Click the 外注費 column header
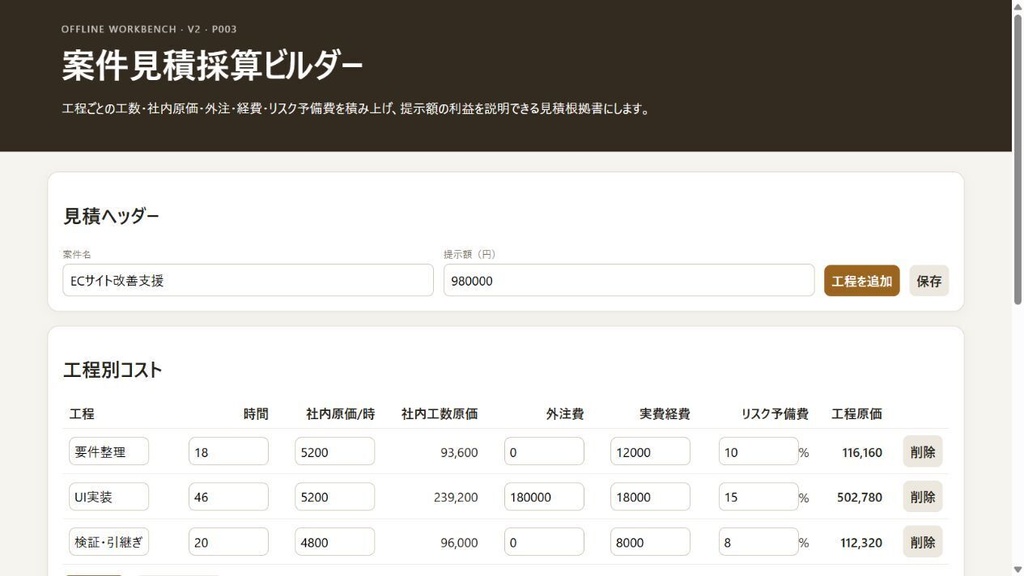Screen dimensions: 1024x576 click(x=564, y=413)
